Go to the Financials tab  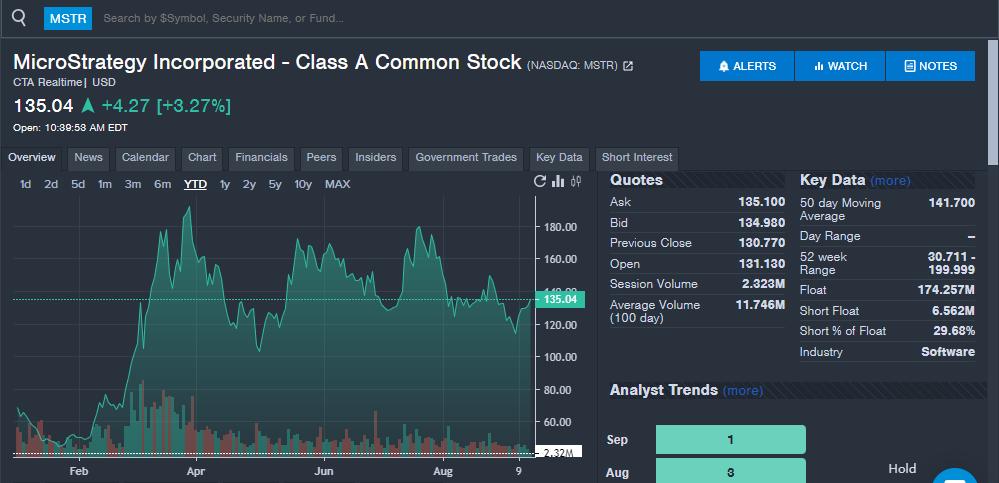[x=261, y=157]
